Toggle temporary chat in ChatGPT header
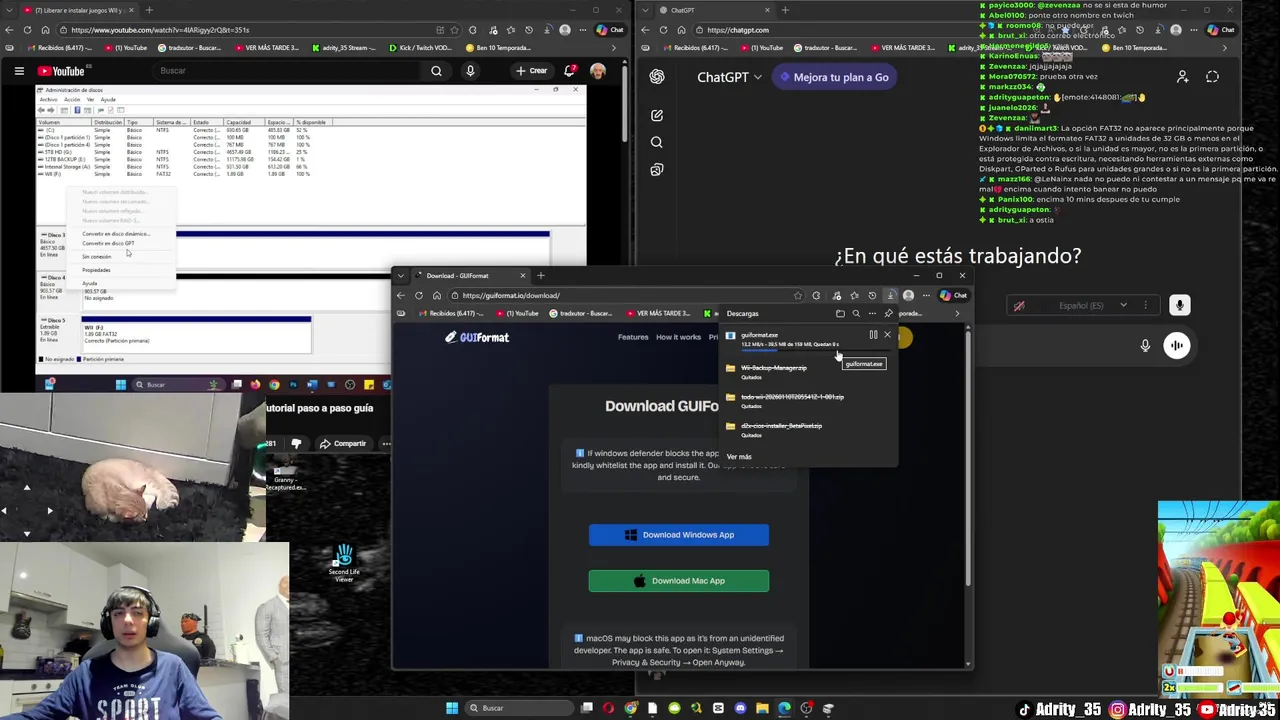The width and height of the screenshot is (1280, 720). pos(1213,77)
